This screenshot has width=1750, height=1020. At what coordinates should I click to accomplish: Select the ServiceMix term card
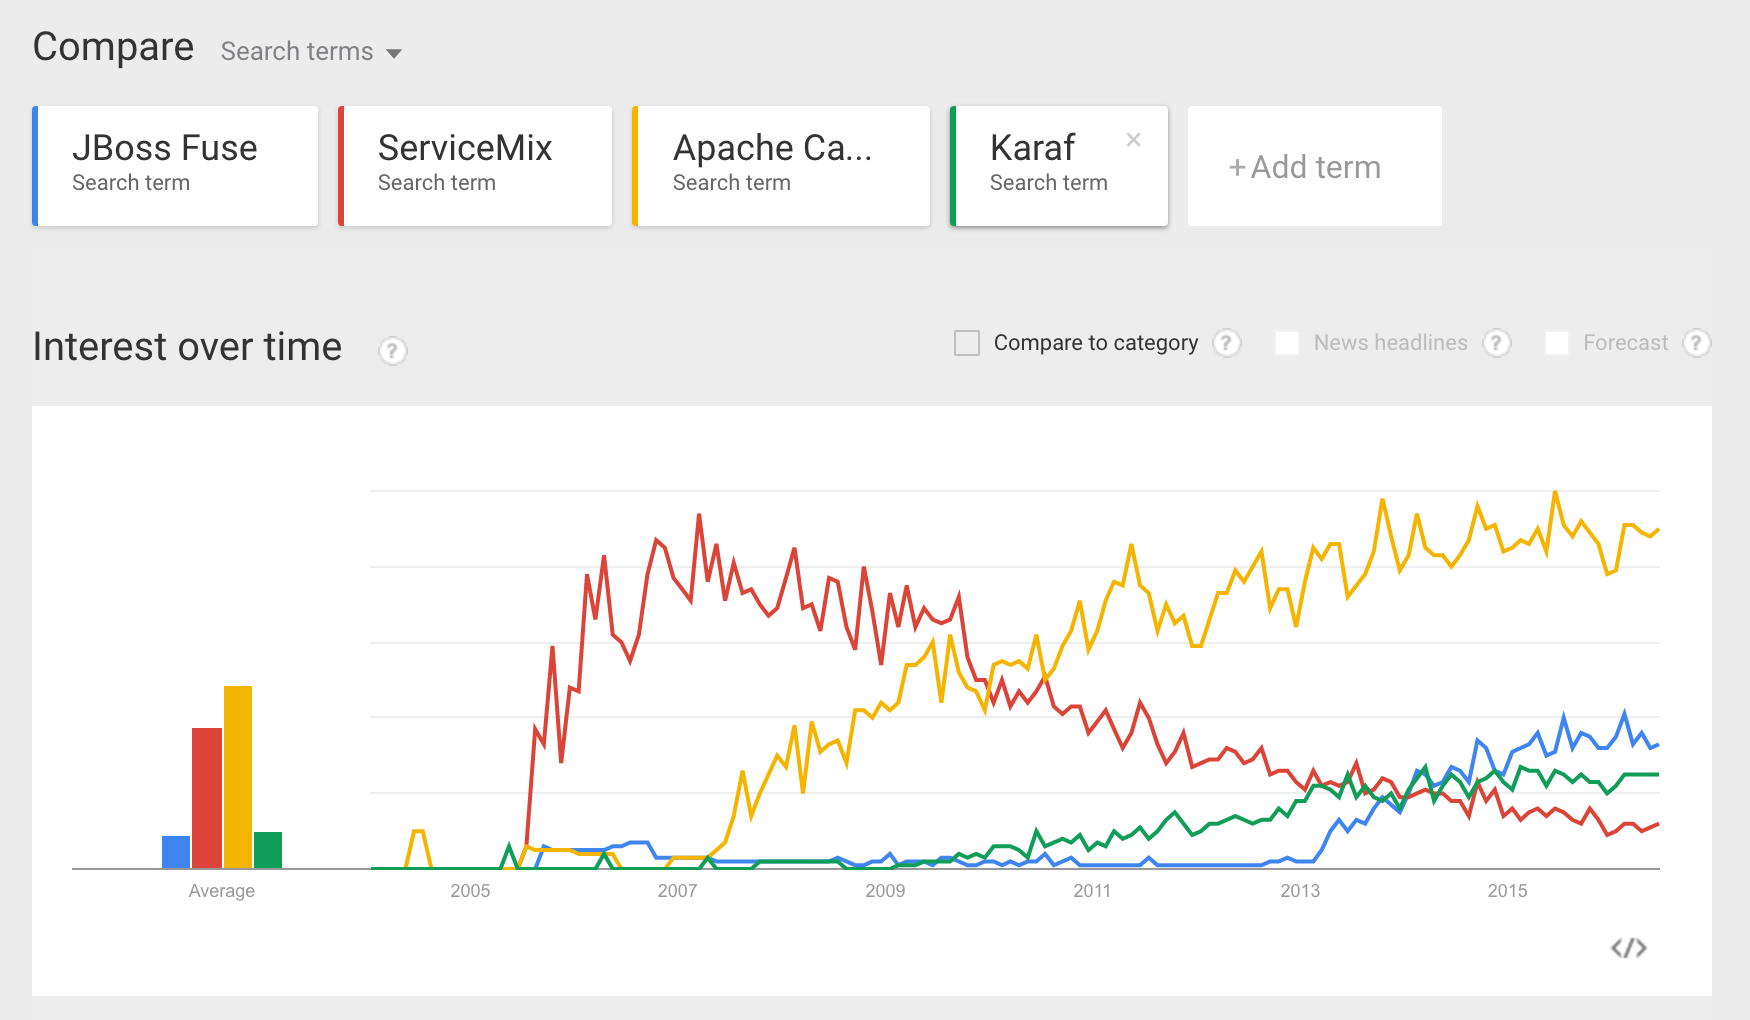[476, 166]
